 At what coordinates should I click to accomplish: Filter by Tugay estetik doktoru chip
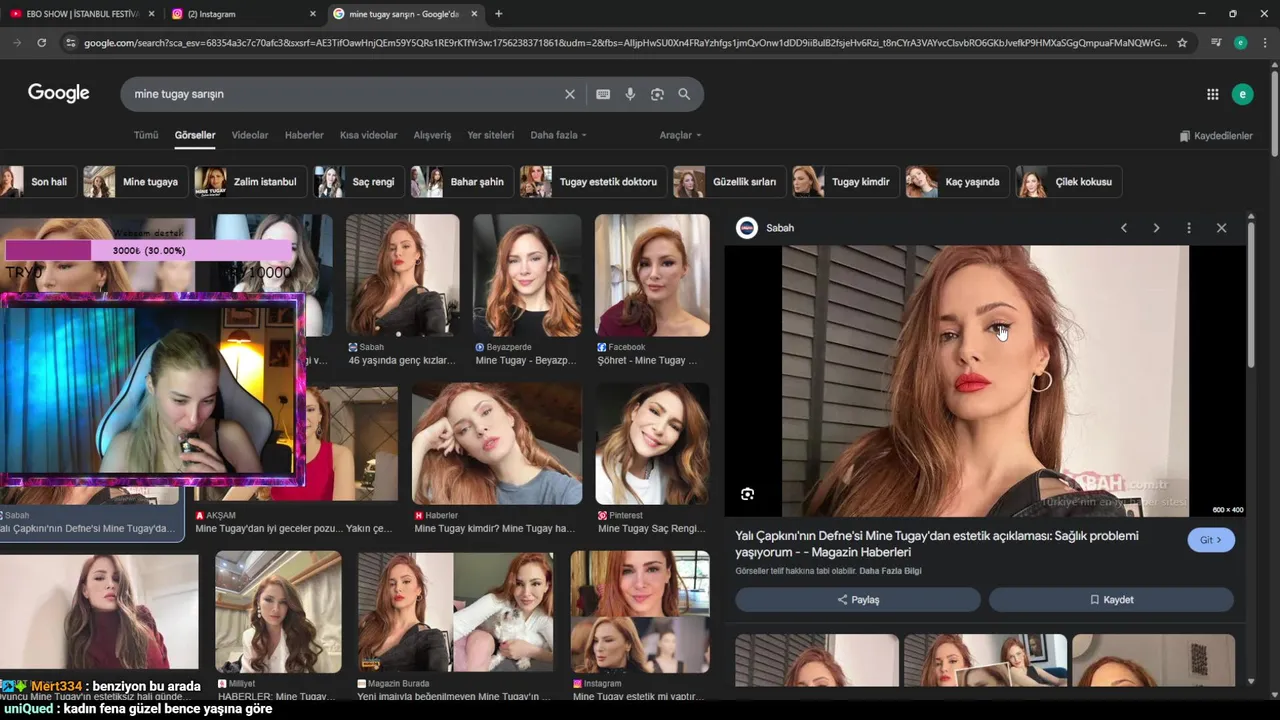592,182
